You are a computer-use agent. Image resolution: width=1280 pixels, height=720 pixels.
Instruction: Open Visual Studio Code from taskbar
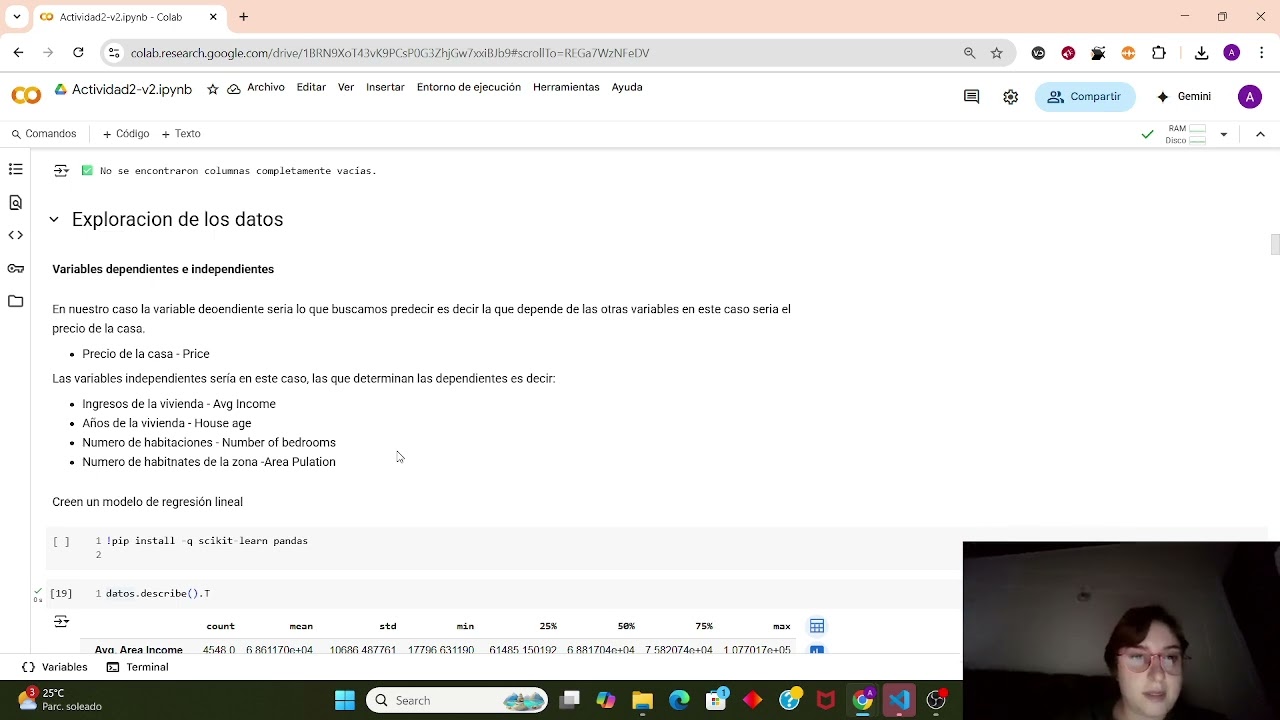899,700
